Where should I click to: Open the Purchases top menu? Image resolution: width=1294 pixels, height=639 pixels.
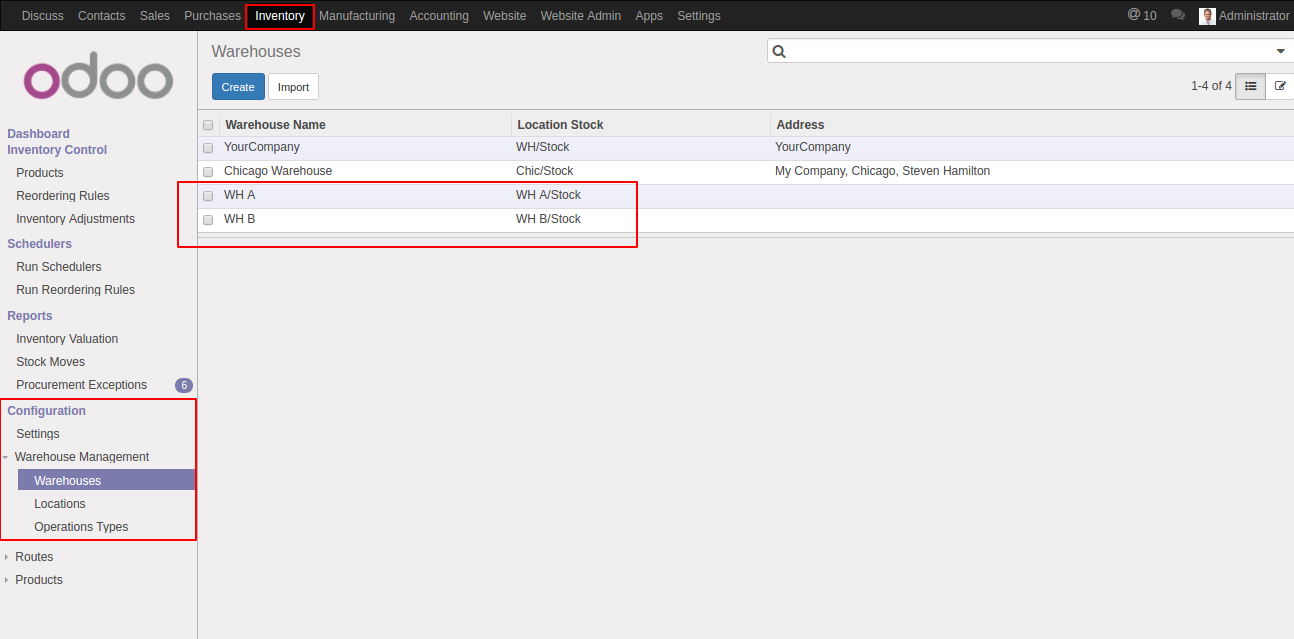(x=212, y=16)
